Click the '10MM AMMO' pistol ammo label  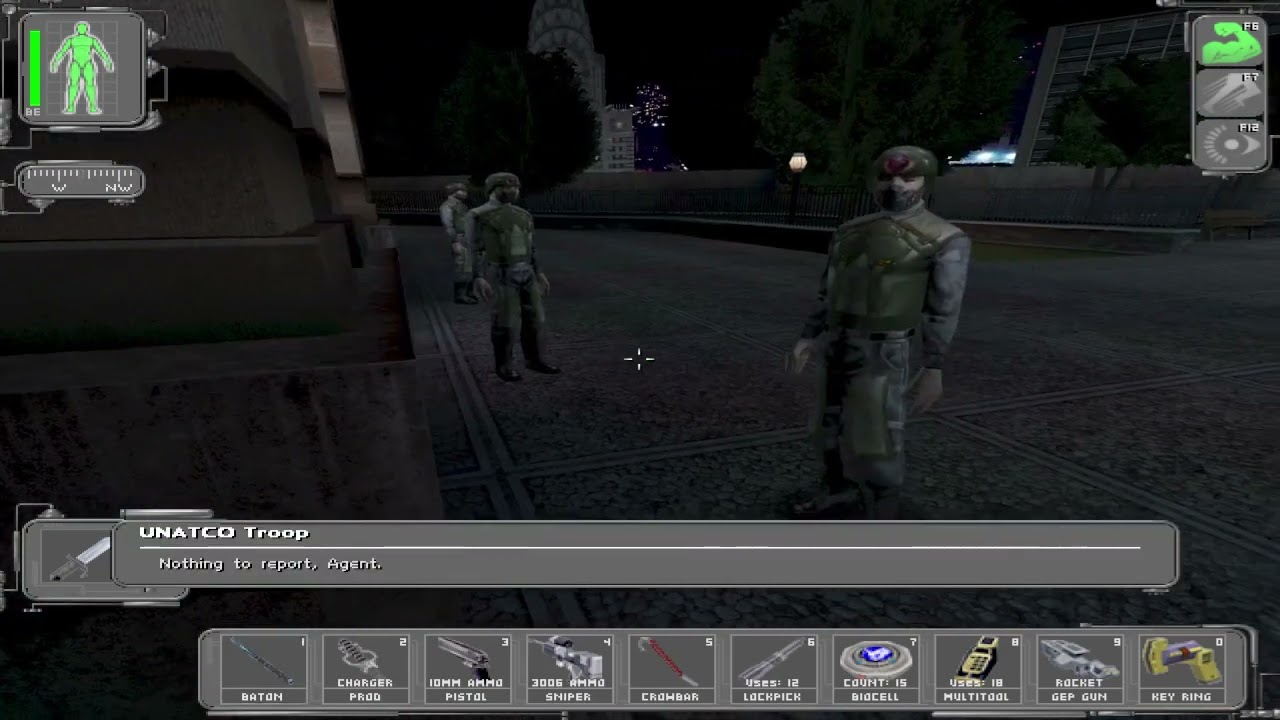tap(466, 683)
